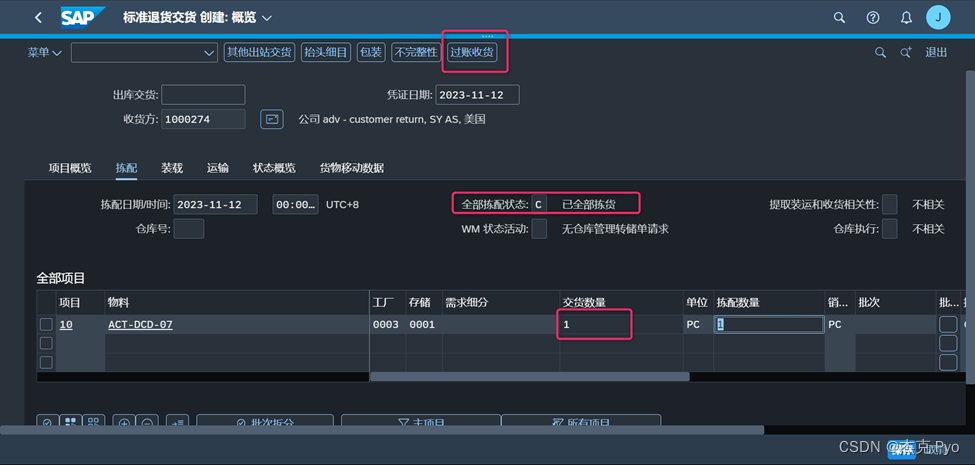This screenshot has height=465, width=975.
Task: Click the page horizontal scrollbar at bottom
Action: 382,430
